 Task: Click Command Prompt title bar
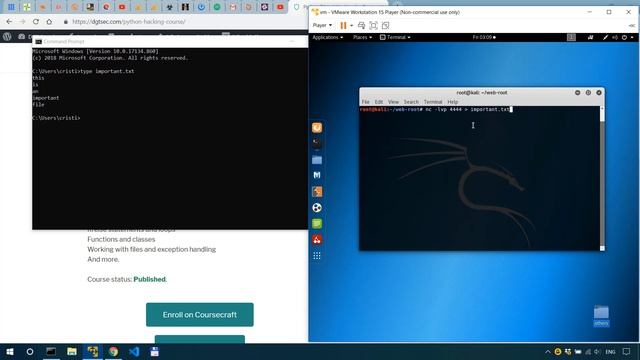[x=170, y=42]
